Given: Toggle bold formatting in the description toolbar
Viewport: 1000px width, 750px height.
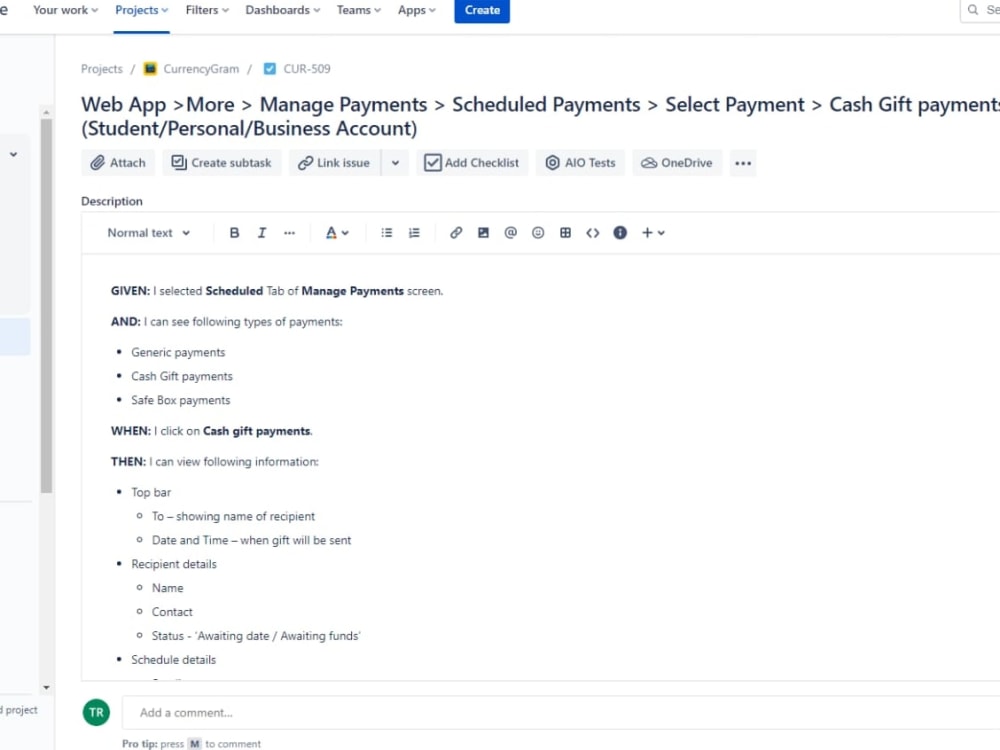Looking at the screenshot, I should 234,232.
